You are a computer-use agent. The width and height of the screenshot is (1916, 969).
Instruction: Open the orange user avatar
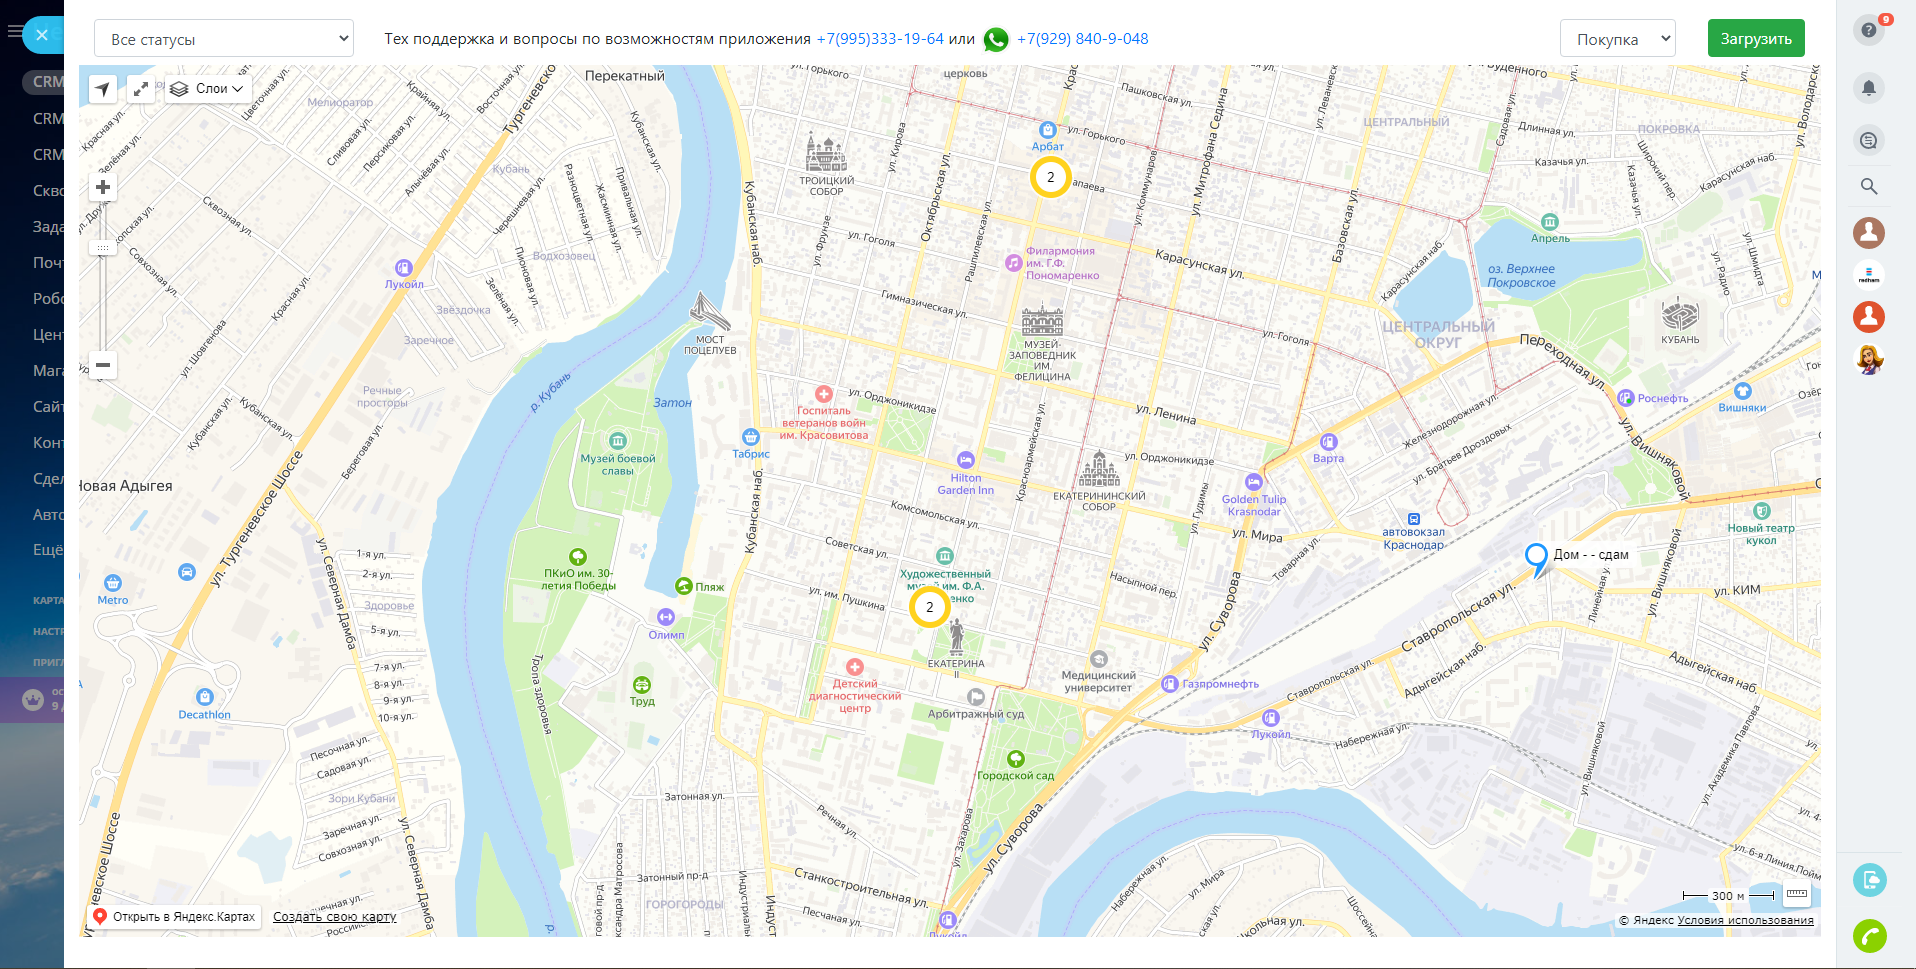click(1869, 317)
